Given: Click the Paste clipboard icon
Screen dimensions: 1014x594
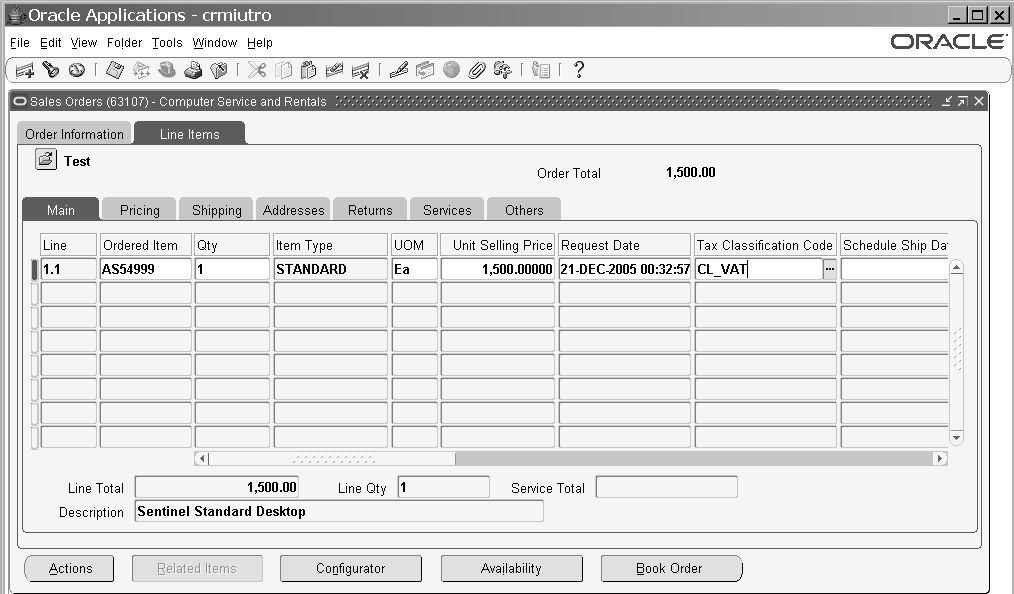Looking at the screenshot, I should tap(308, 70).
